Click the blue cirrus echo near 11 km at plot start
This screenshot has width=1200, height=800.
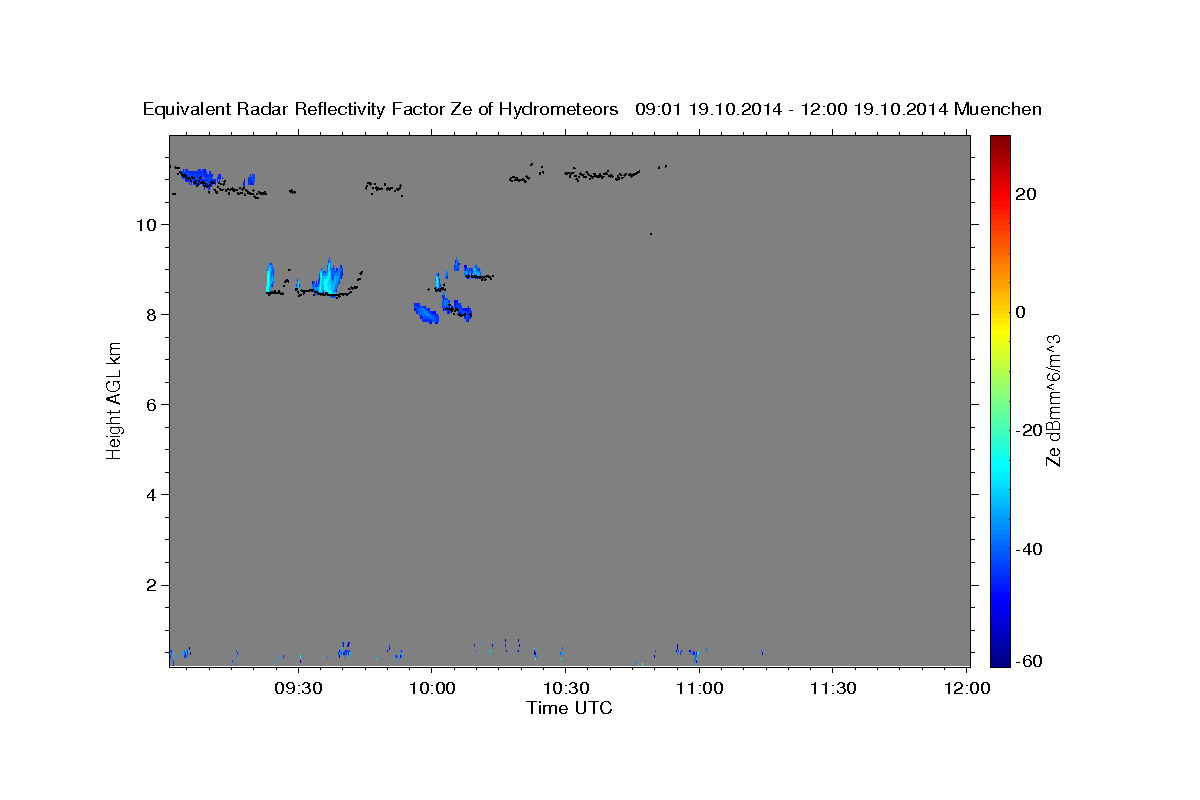(199, 177)
